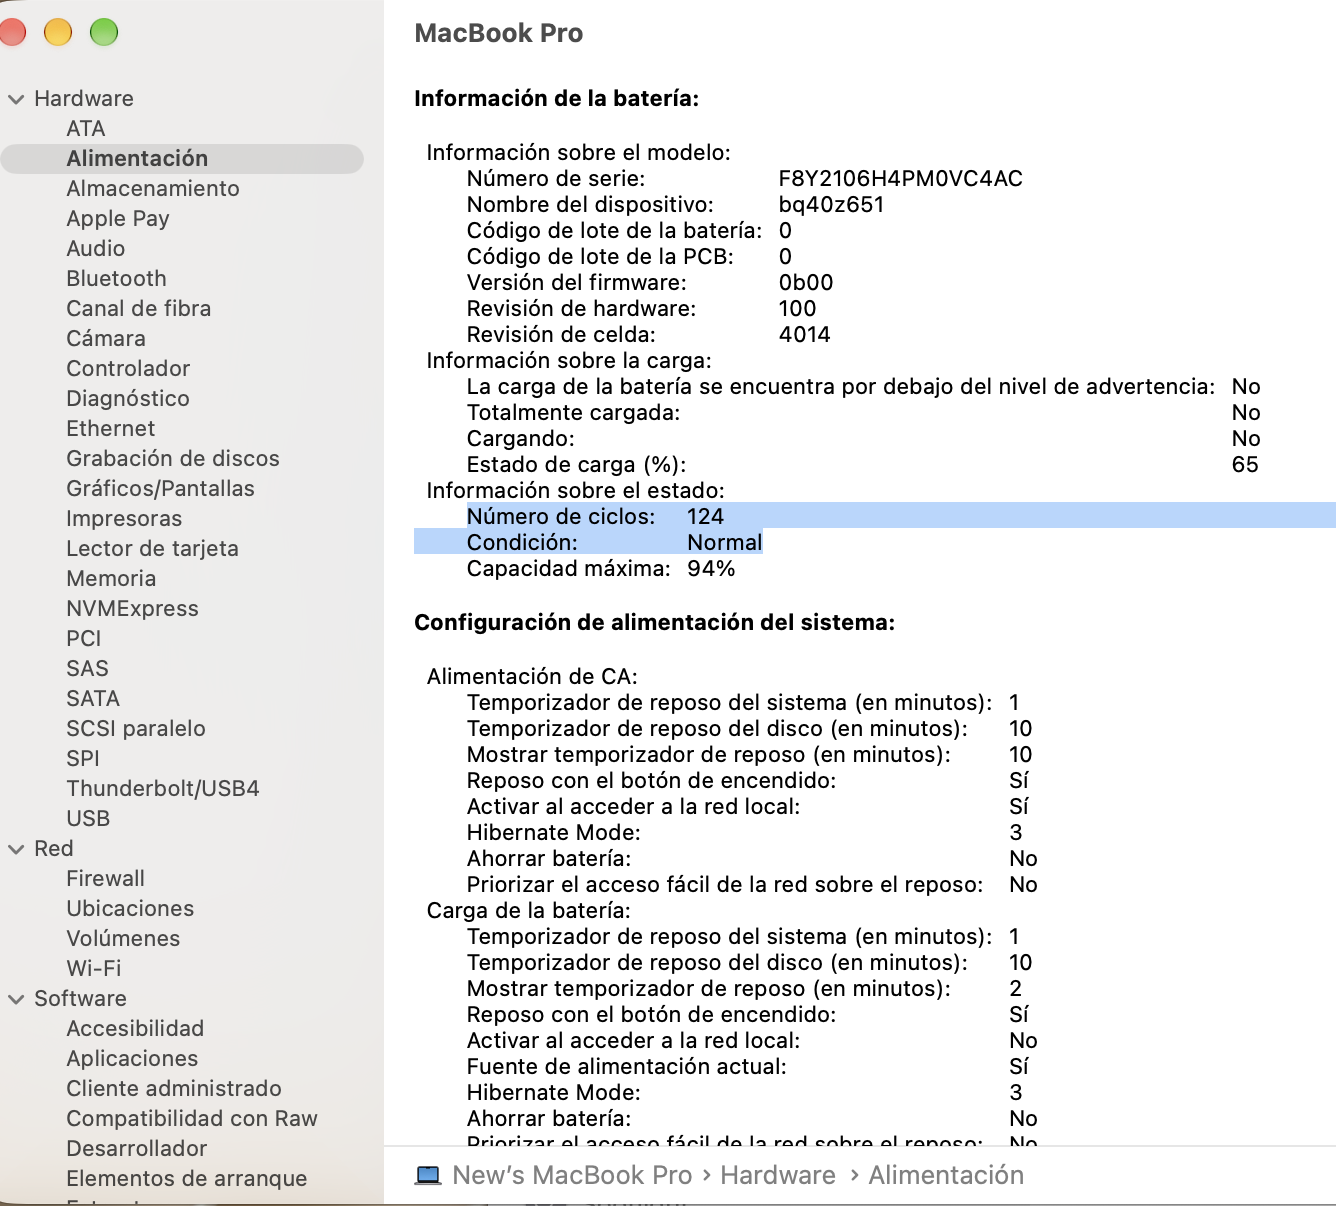
Task: Select Desarrollador under Software
Action: [136, 1148]
